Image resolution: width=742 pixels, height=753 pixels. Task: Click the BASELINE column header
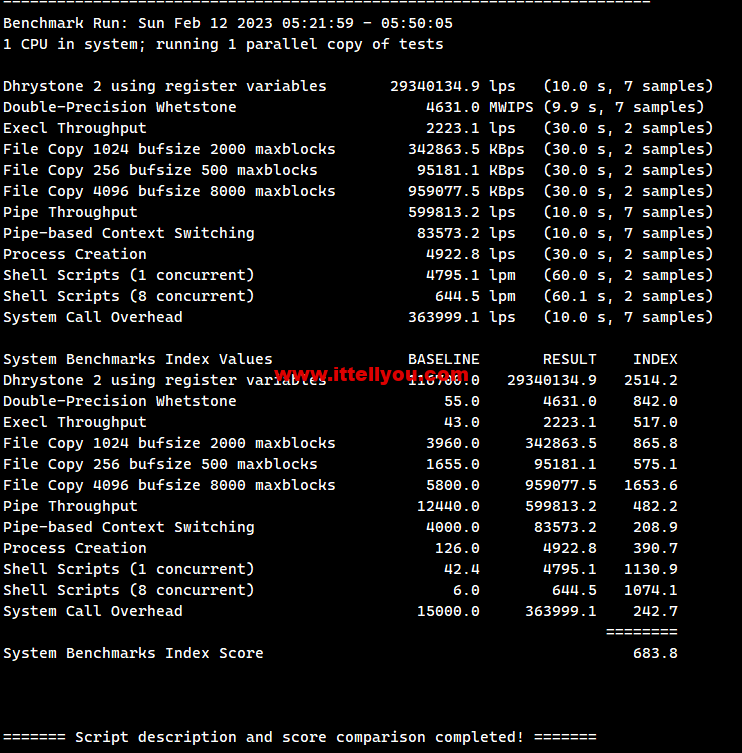(443, 359)
